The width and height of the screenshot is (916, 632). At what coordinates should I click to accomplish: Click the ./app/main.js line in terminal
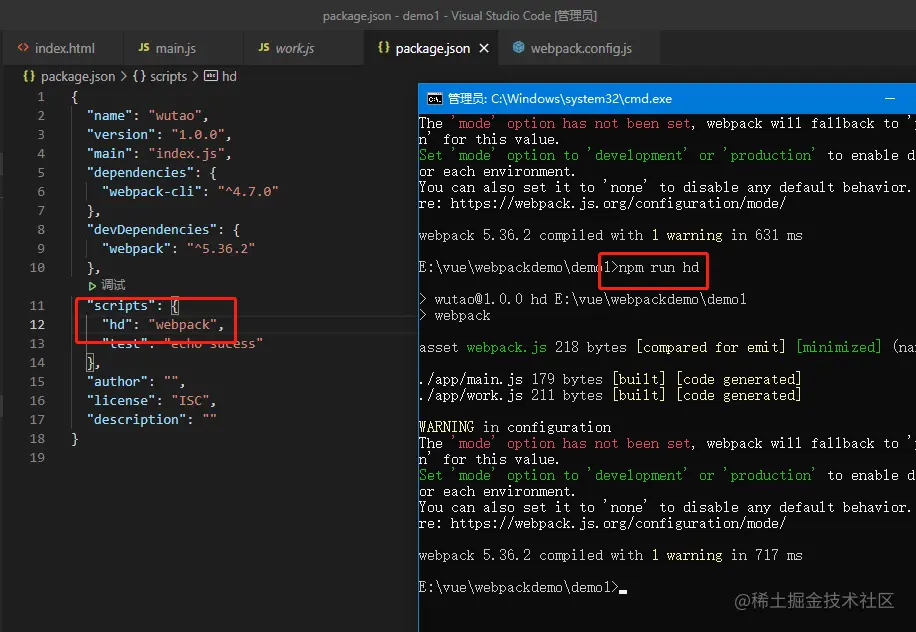click(610, 380)
